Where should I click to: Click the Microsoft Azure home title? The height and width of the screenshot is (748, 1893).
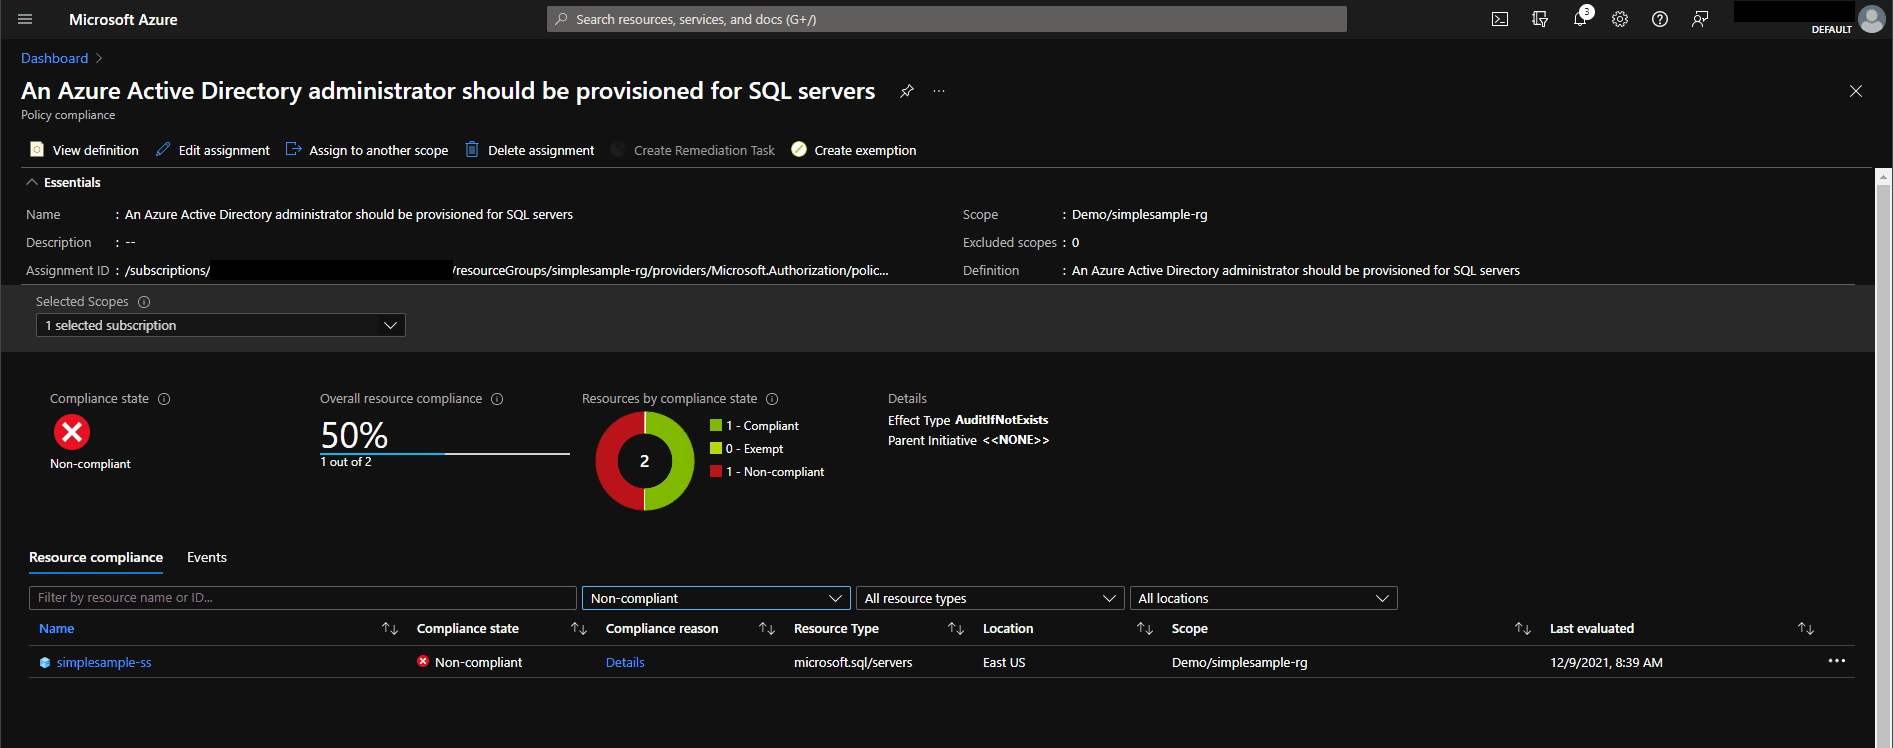click(123, 20)
